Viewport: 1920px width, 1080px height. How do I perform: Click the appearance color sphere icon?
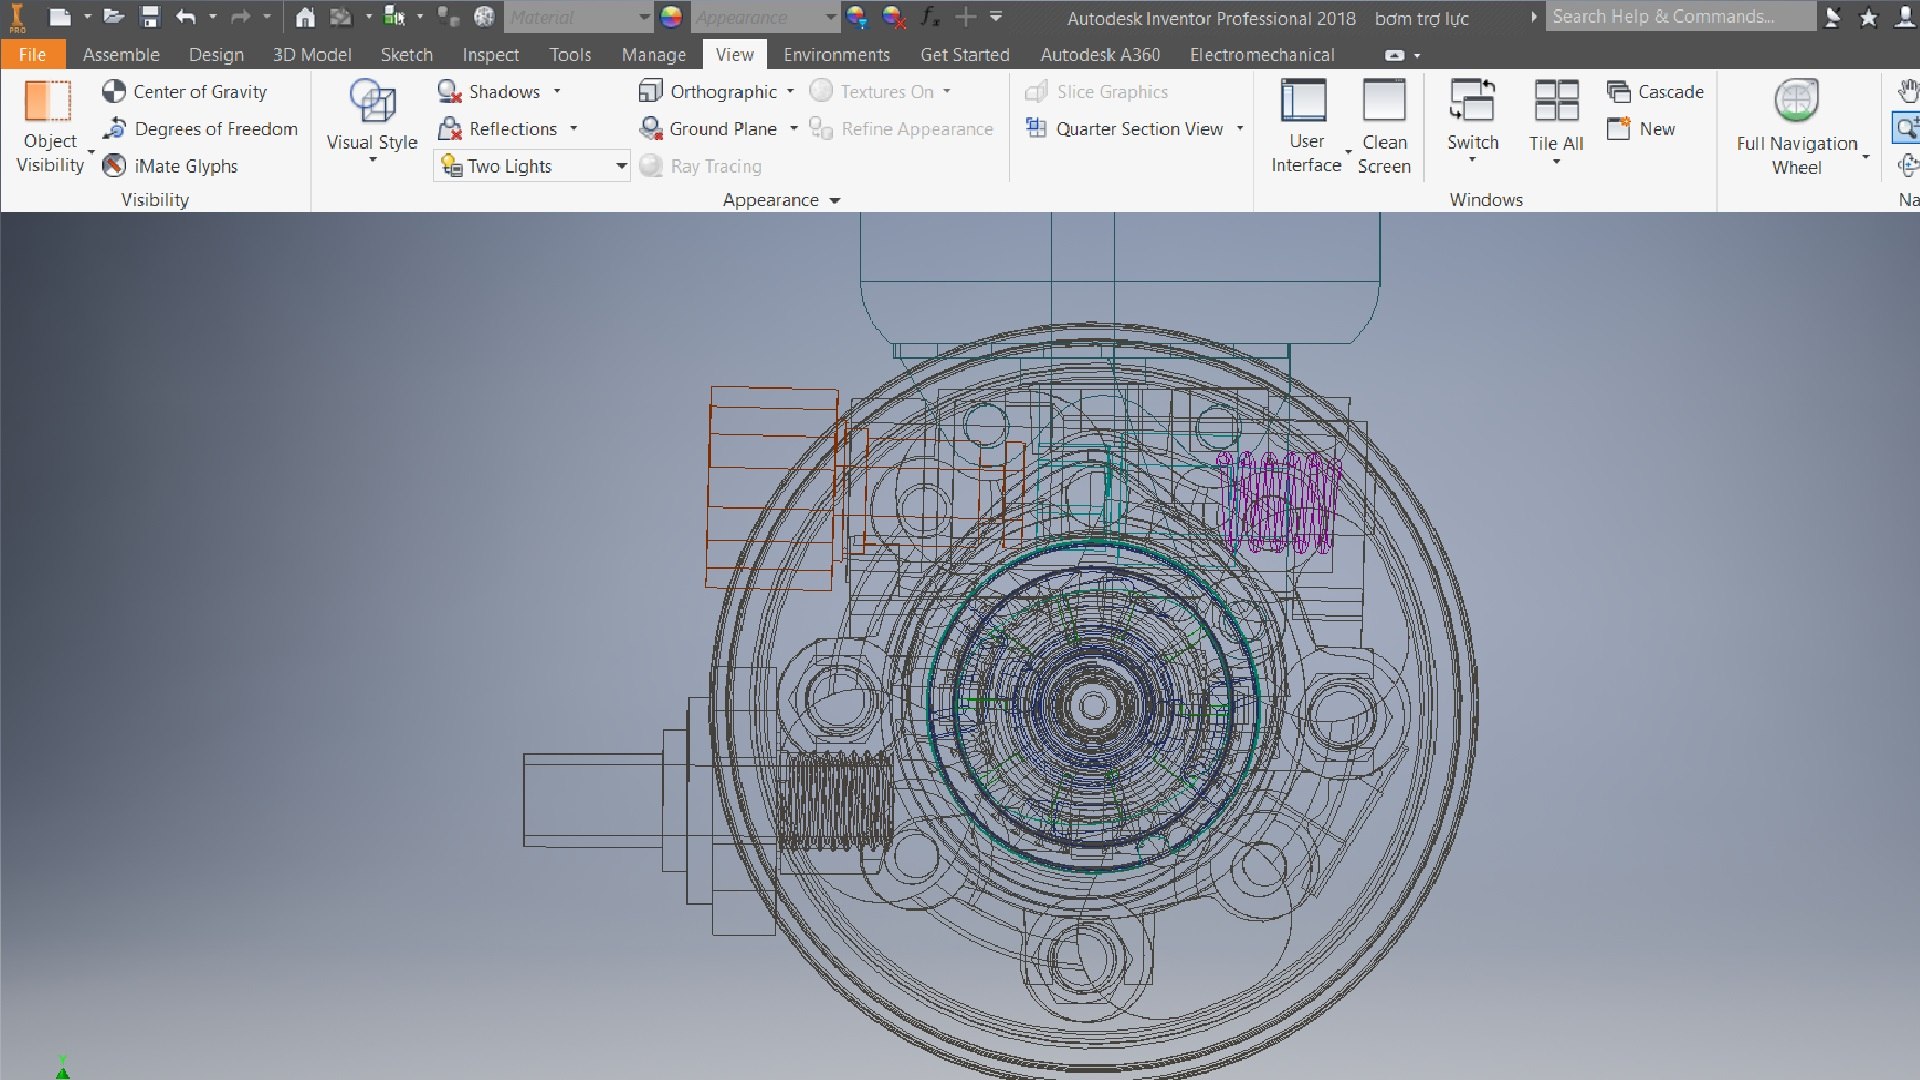671,16
